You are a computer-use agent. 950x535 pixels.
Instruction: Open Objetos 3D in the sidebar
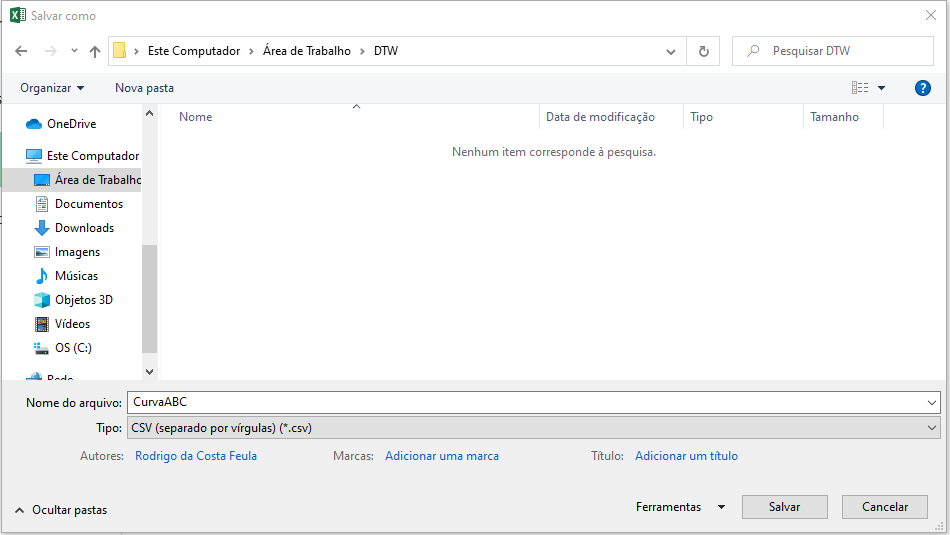tap(83, 300)
